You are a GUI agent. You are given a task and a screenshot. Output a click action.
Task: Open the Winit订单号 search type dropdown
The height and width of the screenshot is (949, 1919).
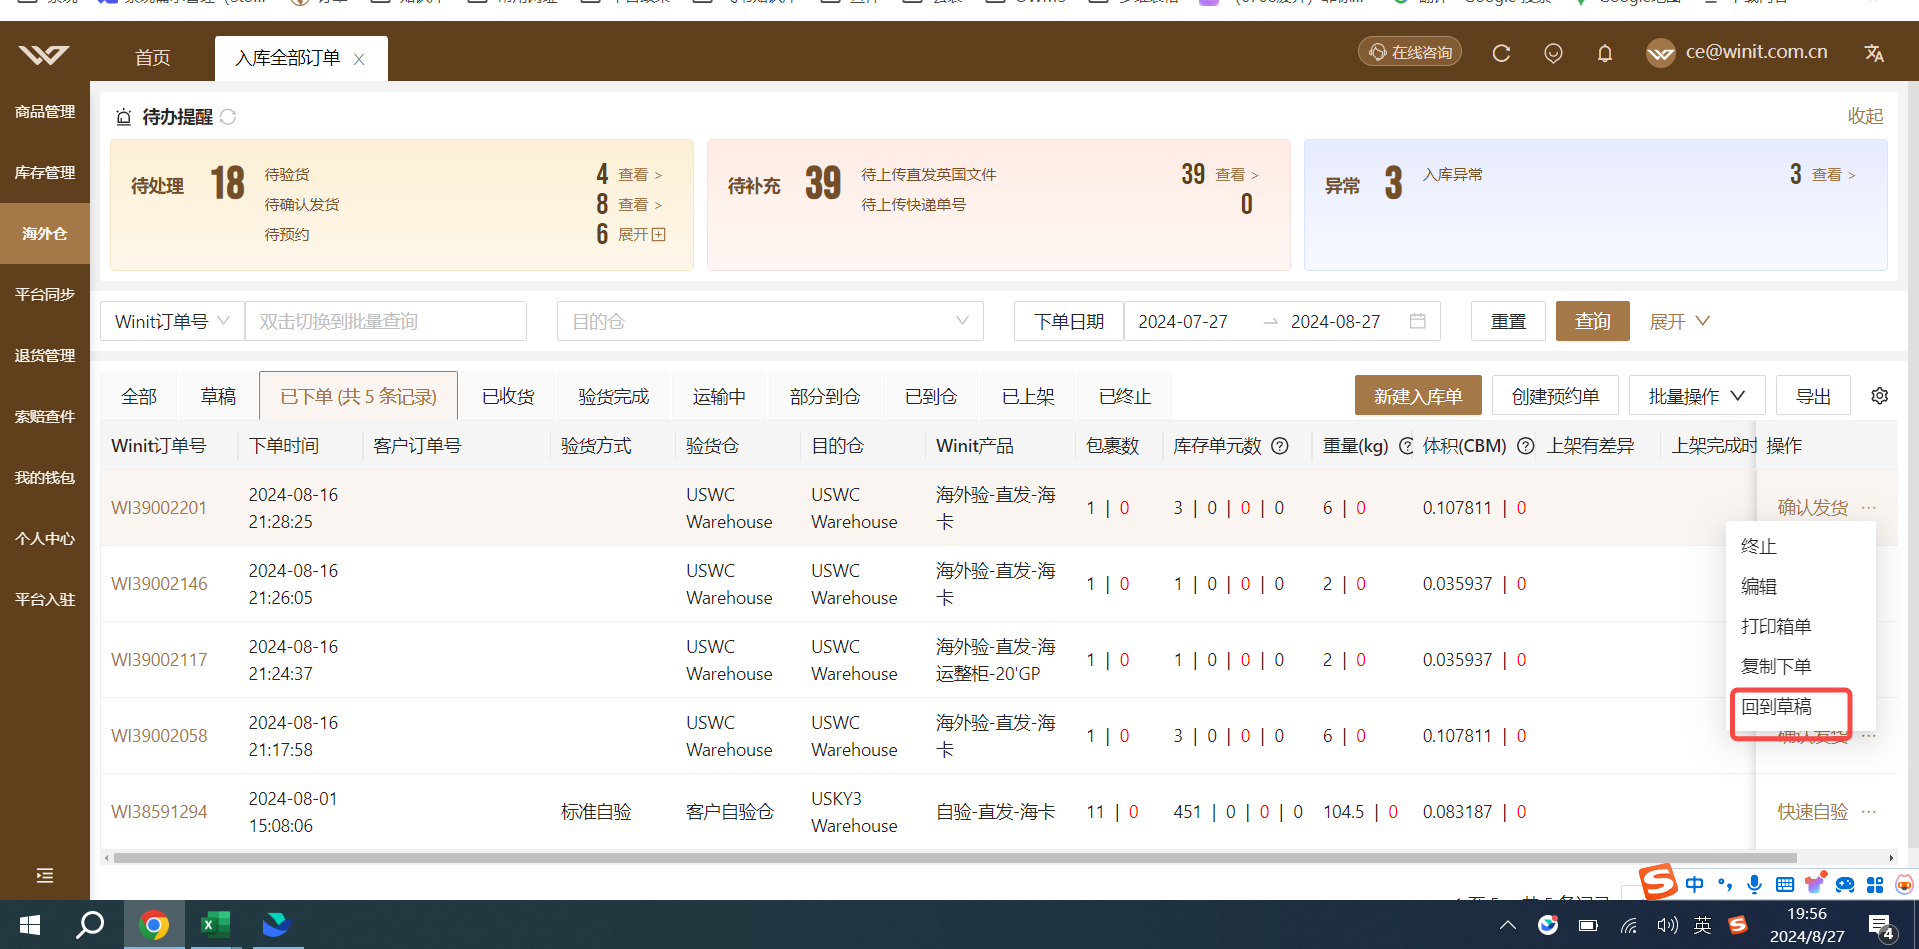[x=172, y=321]
